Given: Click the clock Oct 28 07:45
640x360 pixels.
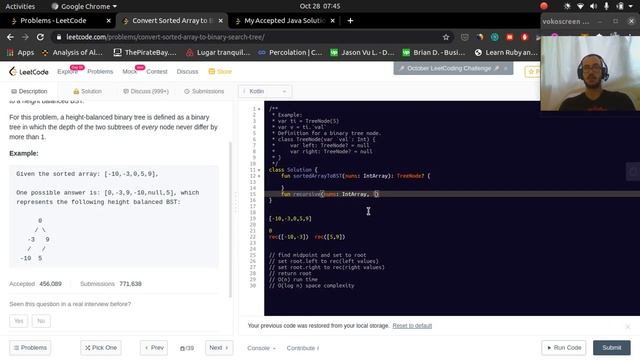Looking at the screenshot, I should [320, 6].
